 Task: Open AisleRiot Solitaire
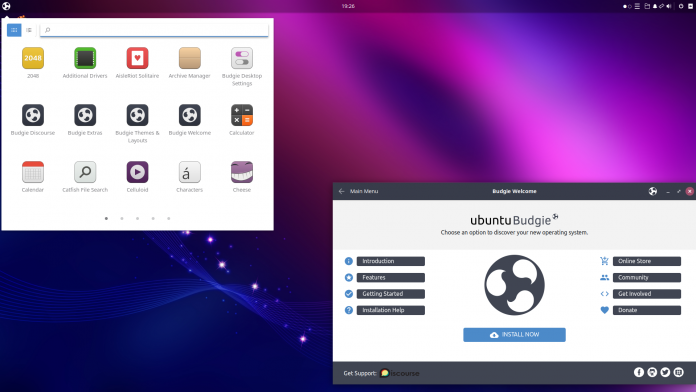click(x=137, y=58)
